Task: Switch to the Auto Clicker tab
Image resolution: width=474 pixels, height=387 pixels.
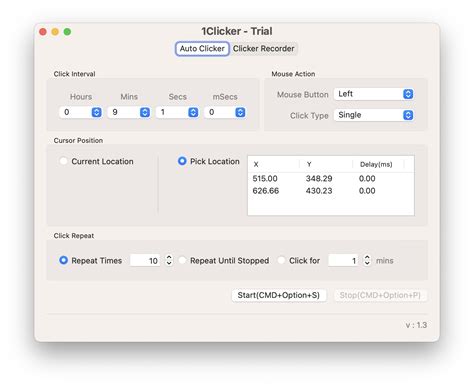Action: 202,49
